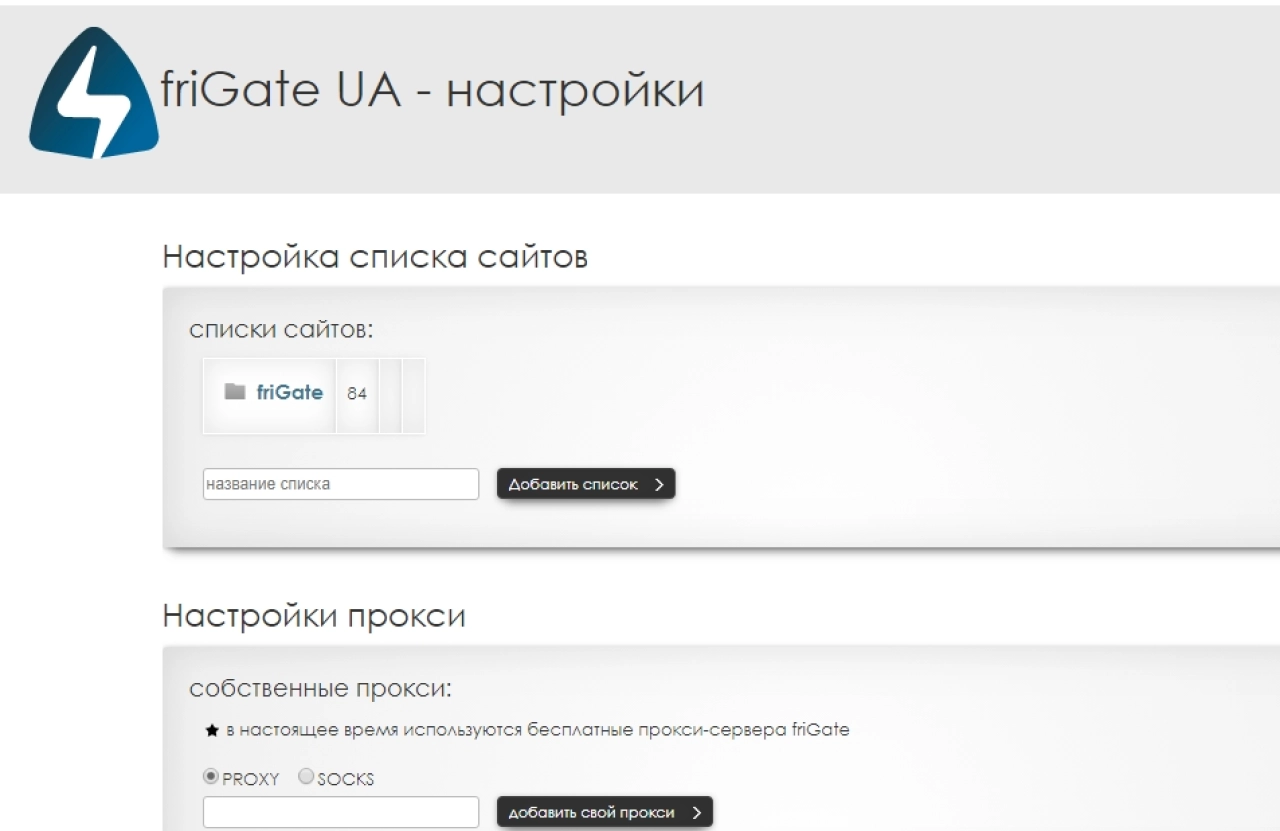Open the friGate site list folder
The width and height of the screenshot is (1280, 831).
[x=235, y=392]
